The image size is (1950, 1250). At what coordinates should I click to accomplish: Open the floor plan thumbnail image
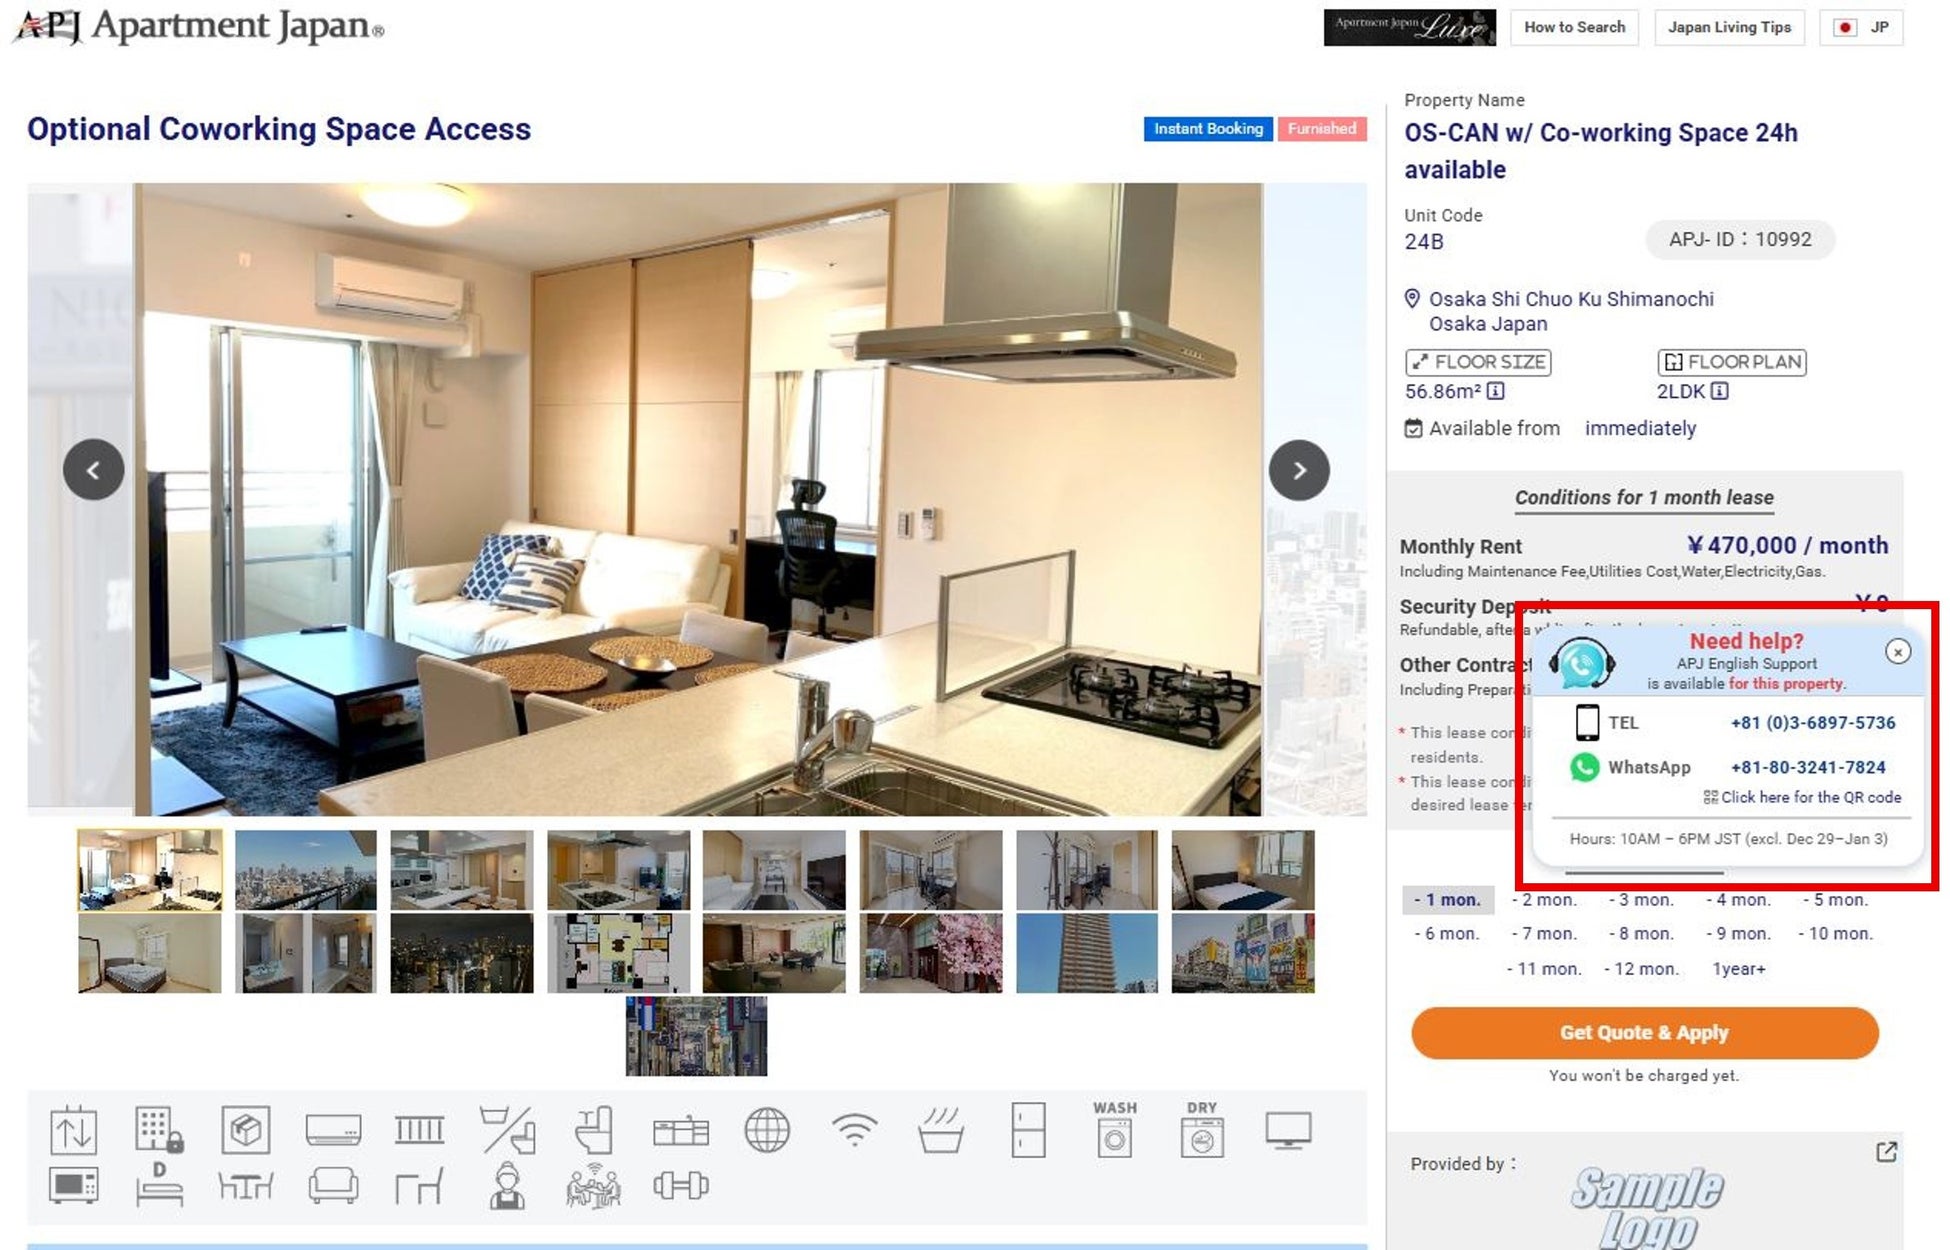tap(618, 953)
